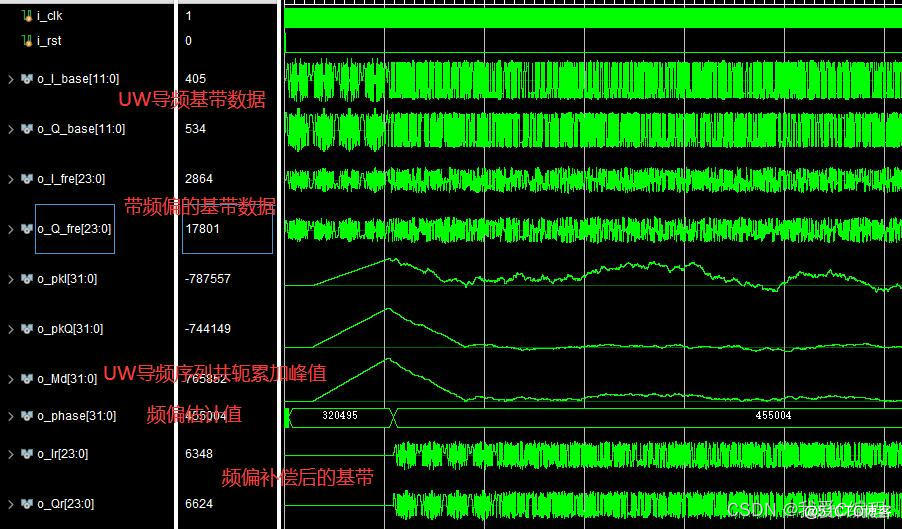Image resolution: width=902 pixels, height=529 pixels.
Task: Expand the o_Ir[23:0] bus
Action: [10, 454]
